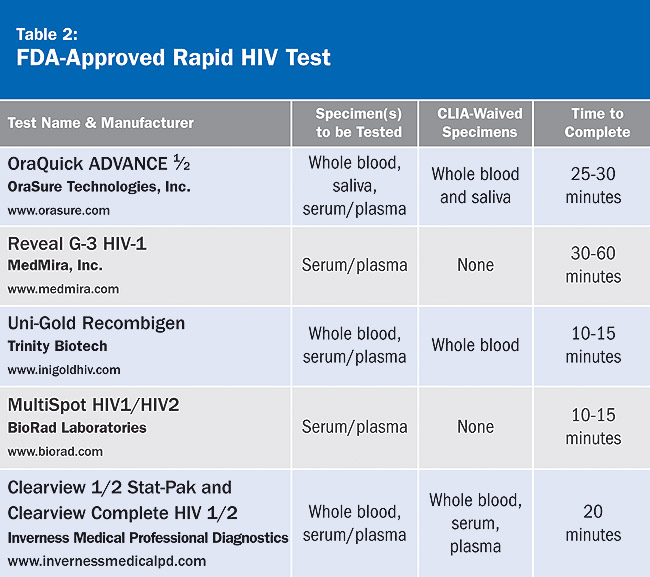650x577 pixels.
Task: Click the FDA-Approved Rapid HIV Test title
Action: click(173, 57)
